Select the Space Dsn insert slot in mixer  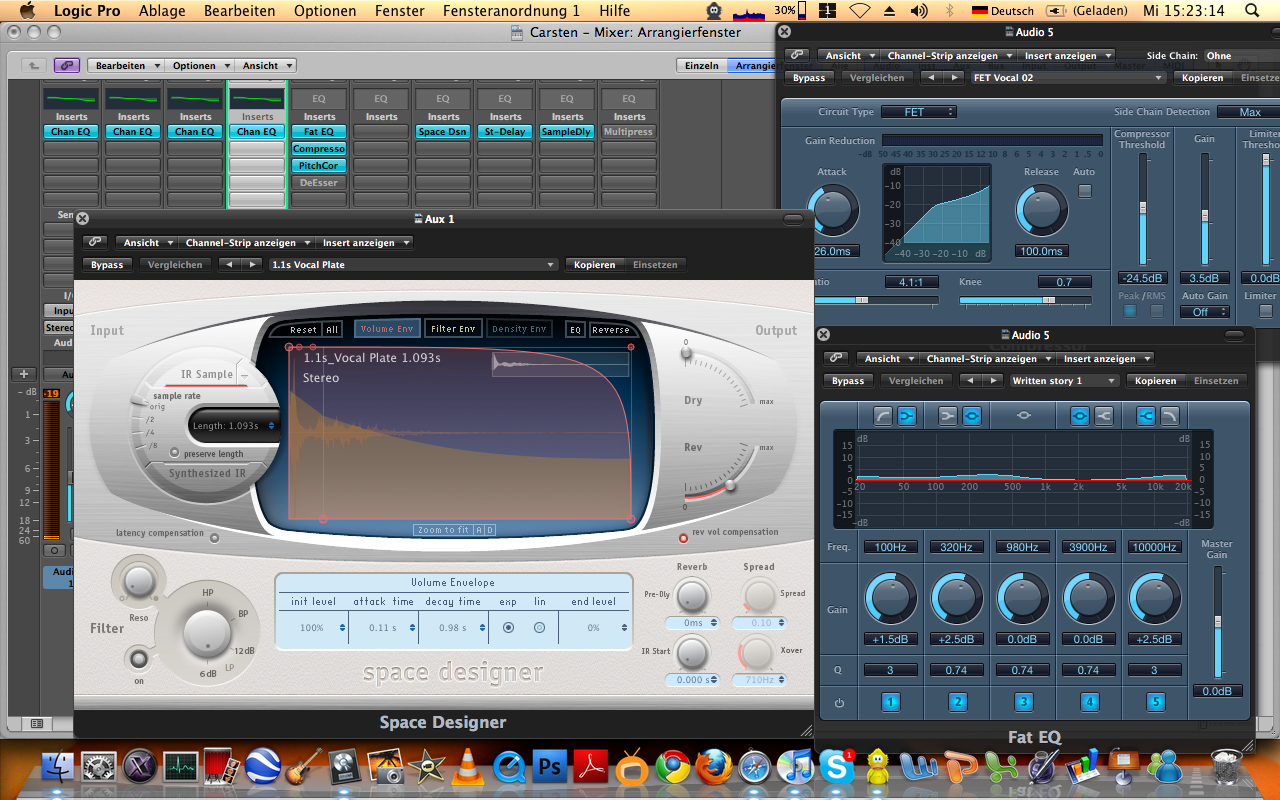(x=443, y=132)
